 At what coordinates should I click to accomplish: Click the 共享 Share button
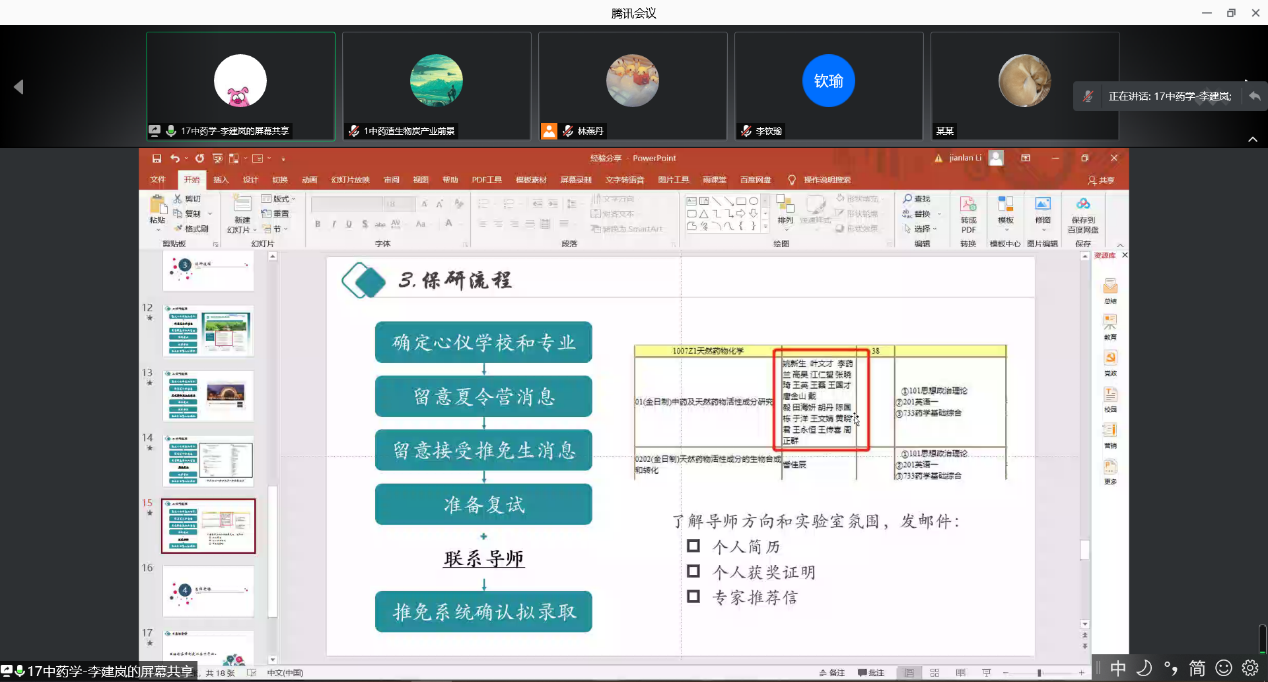tap(1101, 180)
